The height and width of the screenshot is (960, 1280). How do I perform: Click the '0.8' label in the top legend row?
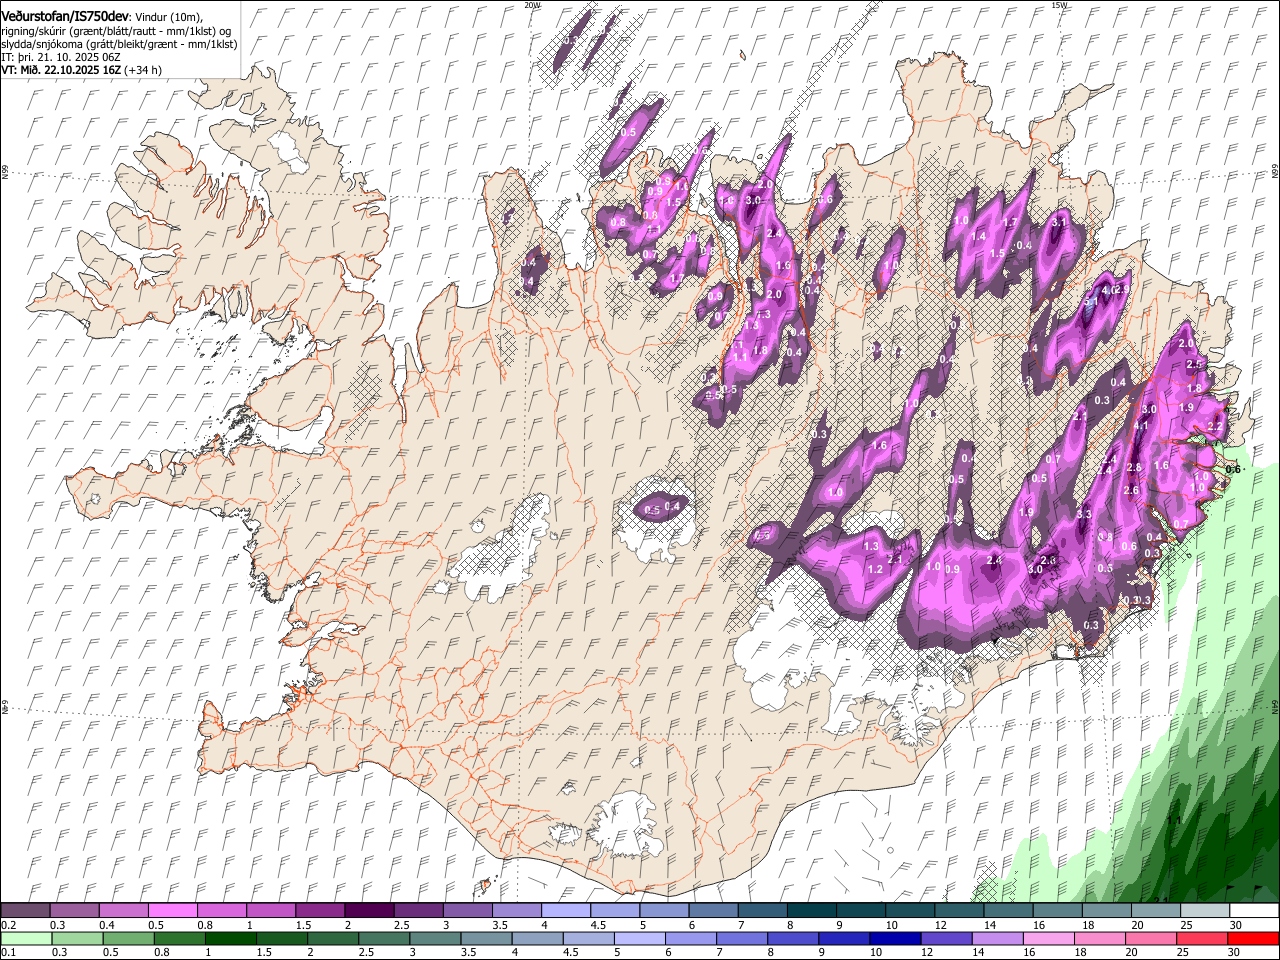point(205,925)
